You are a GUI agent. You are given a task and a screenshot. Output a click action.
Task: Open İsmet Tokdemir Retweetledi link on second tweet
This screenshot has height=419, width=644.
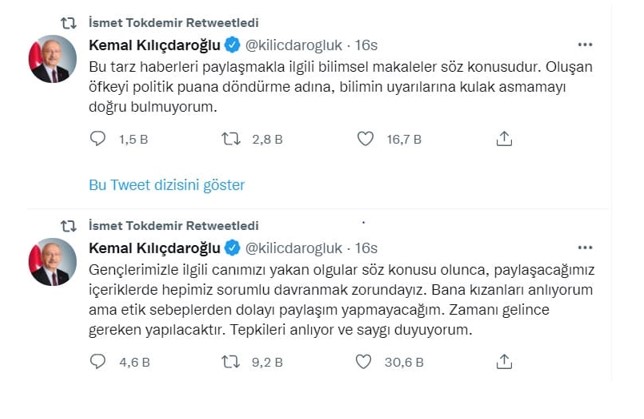(173, 226)
